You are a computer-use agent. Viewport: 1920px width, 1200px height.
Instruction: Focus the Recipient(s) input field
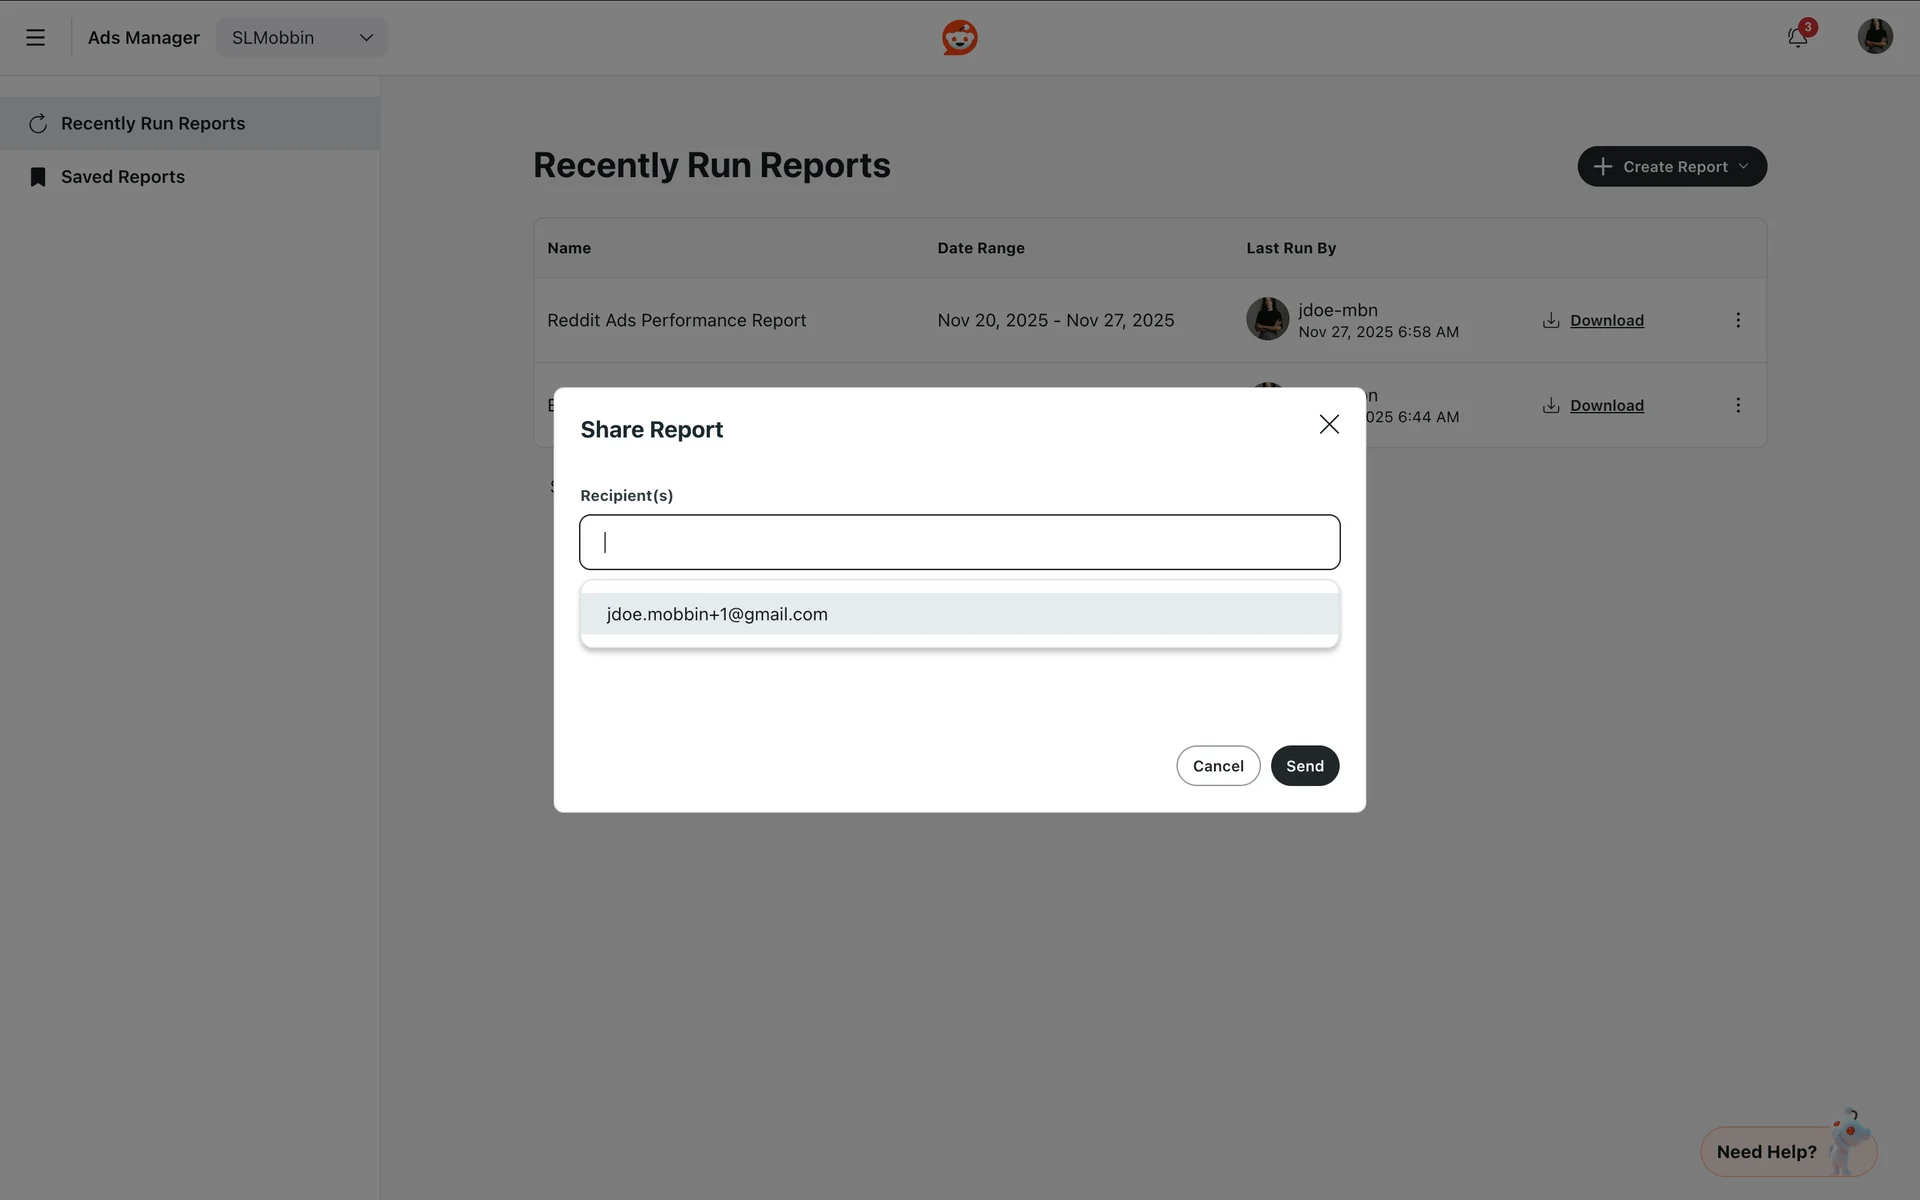tap(958, 542)
